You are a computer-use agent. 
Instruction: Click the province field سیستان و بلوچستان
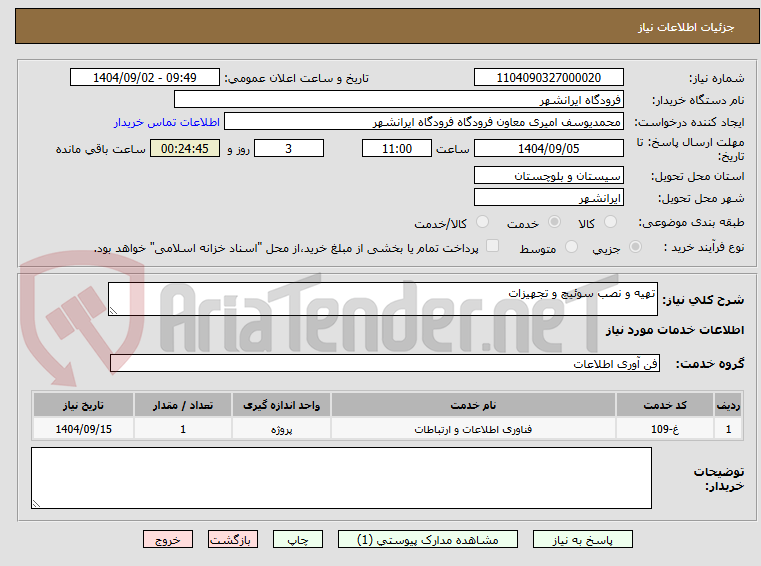pyautogui.click(x=549, y=176)
